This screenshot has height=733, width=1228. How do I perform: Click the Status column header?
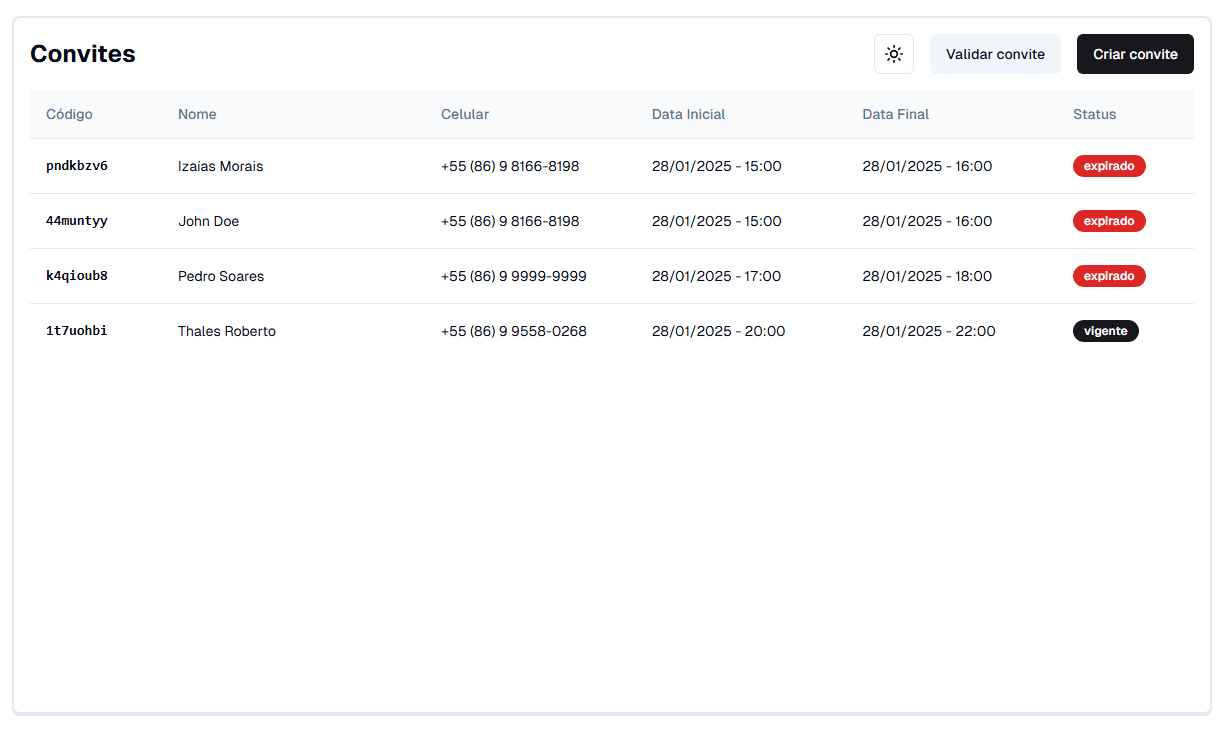pos(1094,114)
